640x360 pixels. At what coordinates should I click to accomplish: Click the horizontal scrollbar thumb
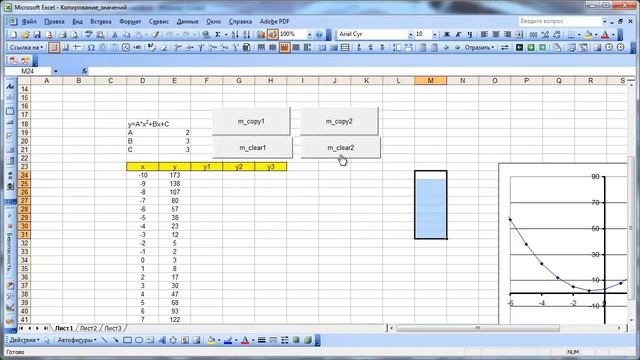coord(478,328)
